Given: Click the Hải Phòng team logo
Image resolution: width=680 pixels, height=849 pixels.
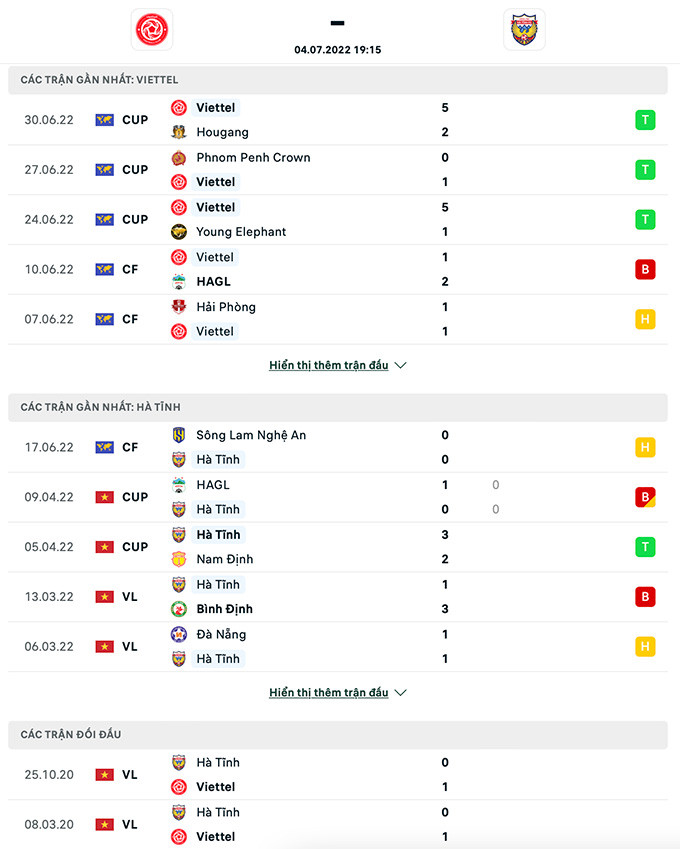Looking at the screenshot, I should click(179, 307).
